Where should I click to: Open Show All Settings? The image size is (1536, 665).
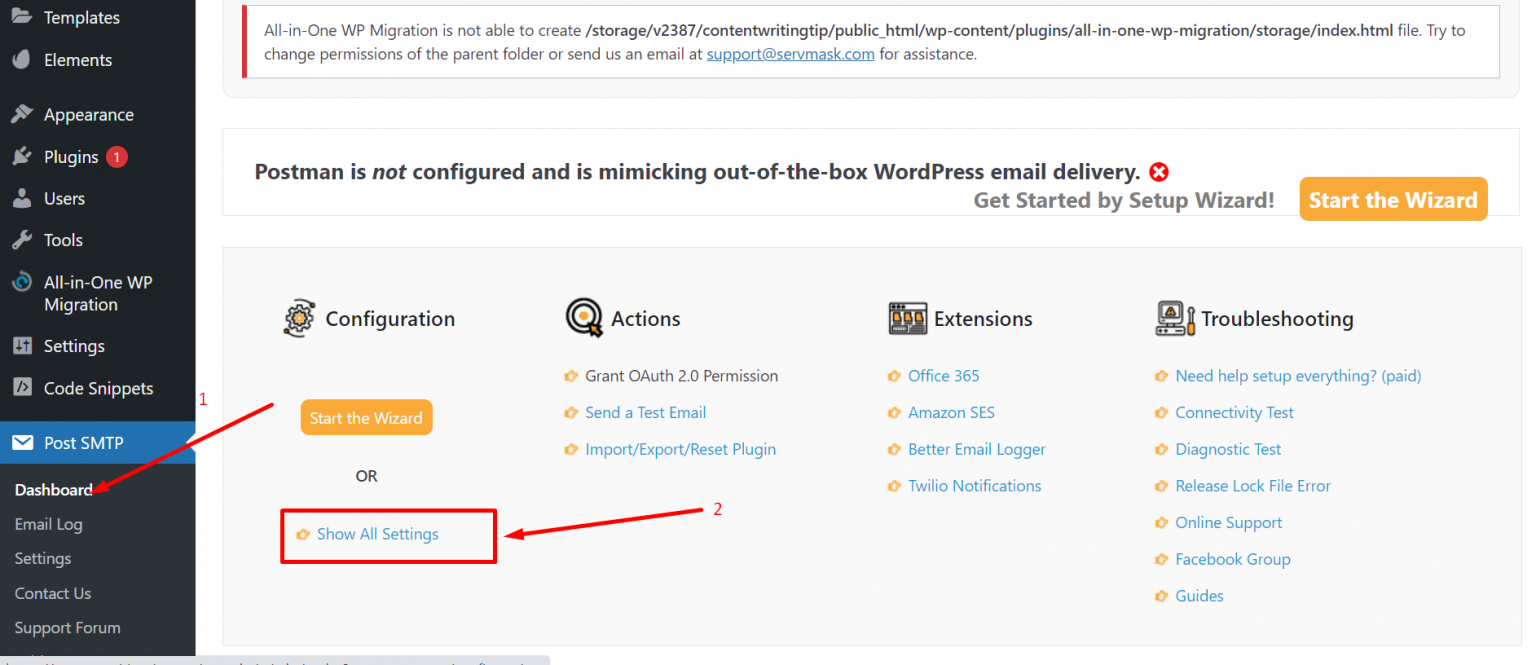[378, 534]
